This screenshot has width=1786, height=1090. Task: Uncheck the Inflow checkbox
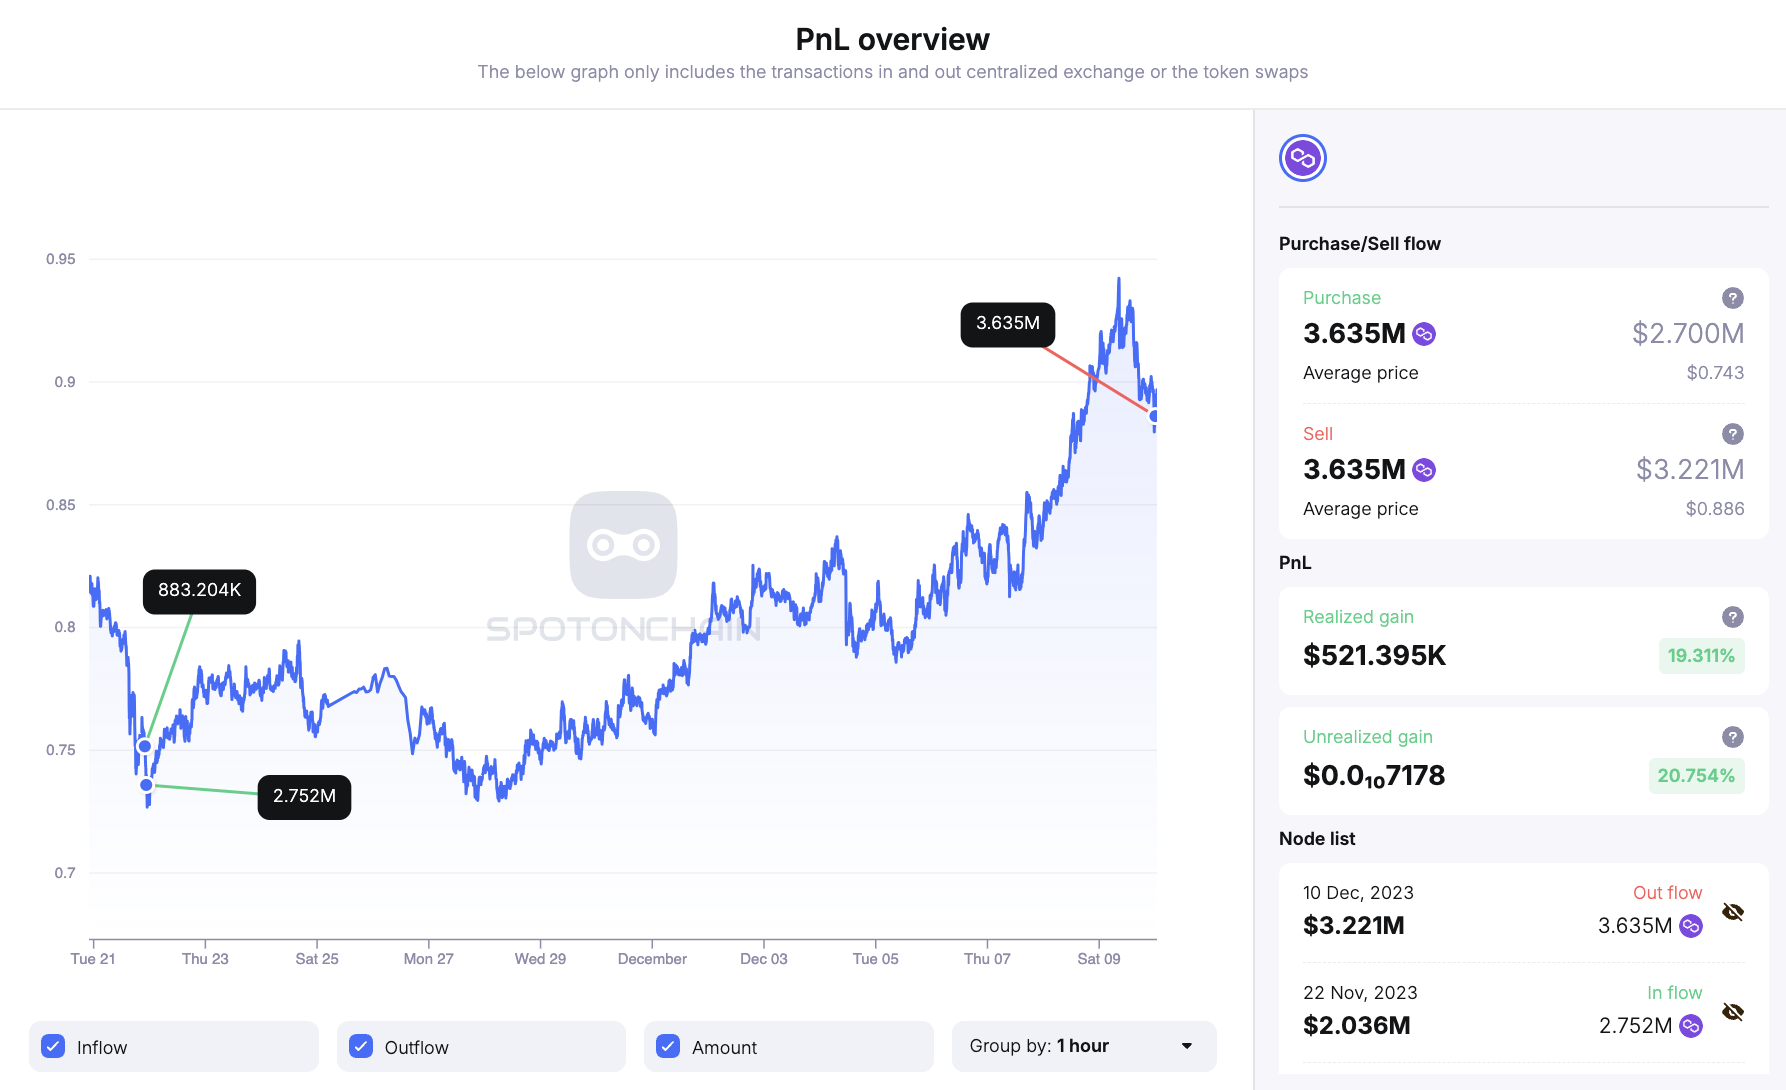click(x=54, y=1047)
